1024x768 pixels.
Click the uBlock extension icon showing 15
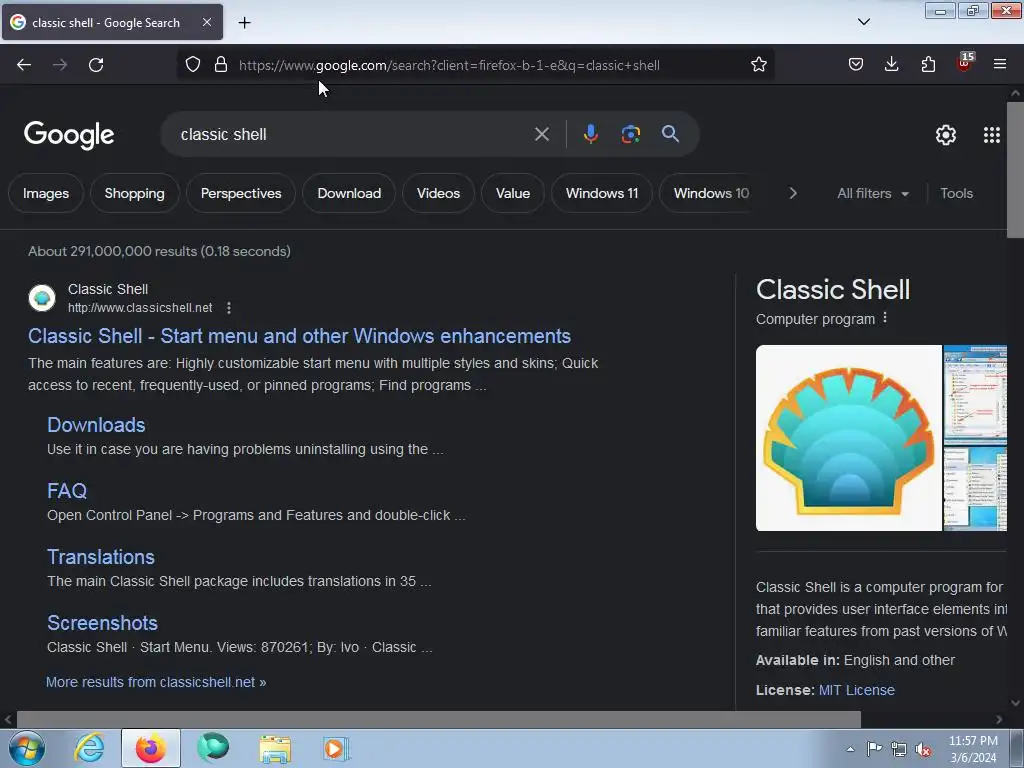pos(965,63)
